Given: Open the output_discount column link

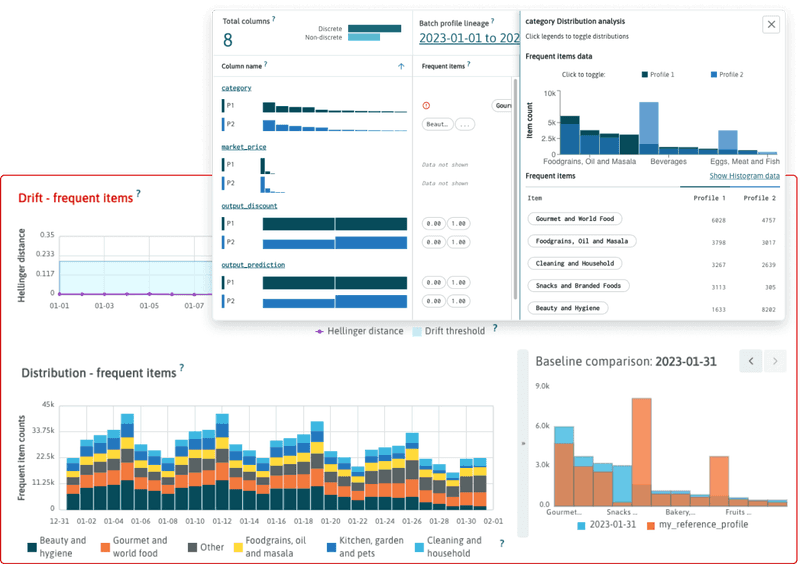Looking at the screenshot, I should 249,206.
